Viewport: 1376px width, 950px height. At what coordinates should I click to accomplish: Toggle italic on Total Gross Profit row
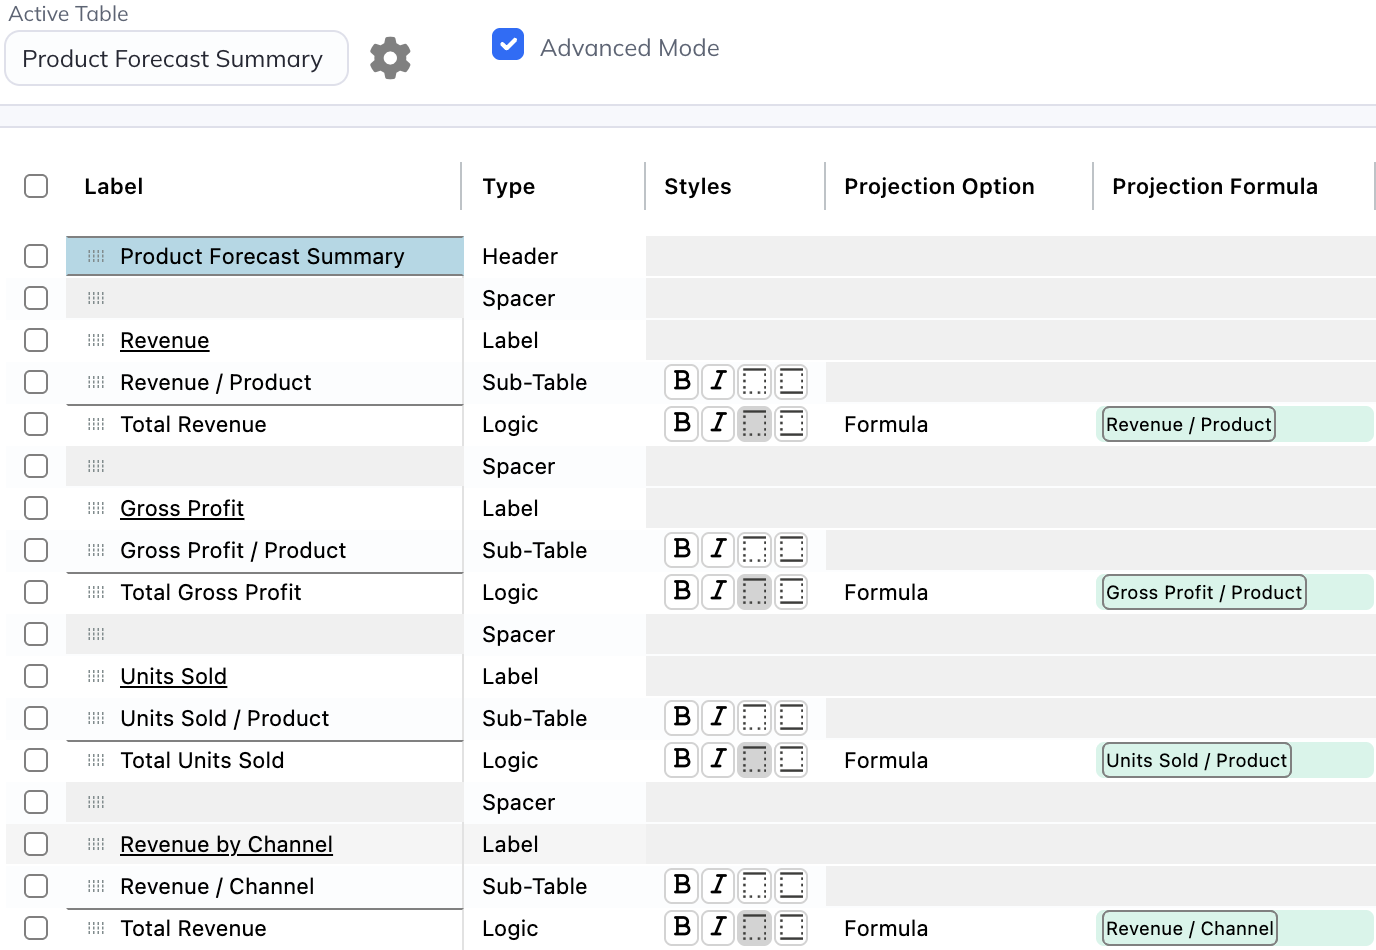[718, 592]
